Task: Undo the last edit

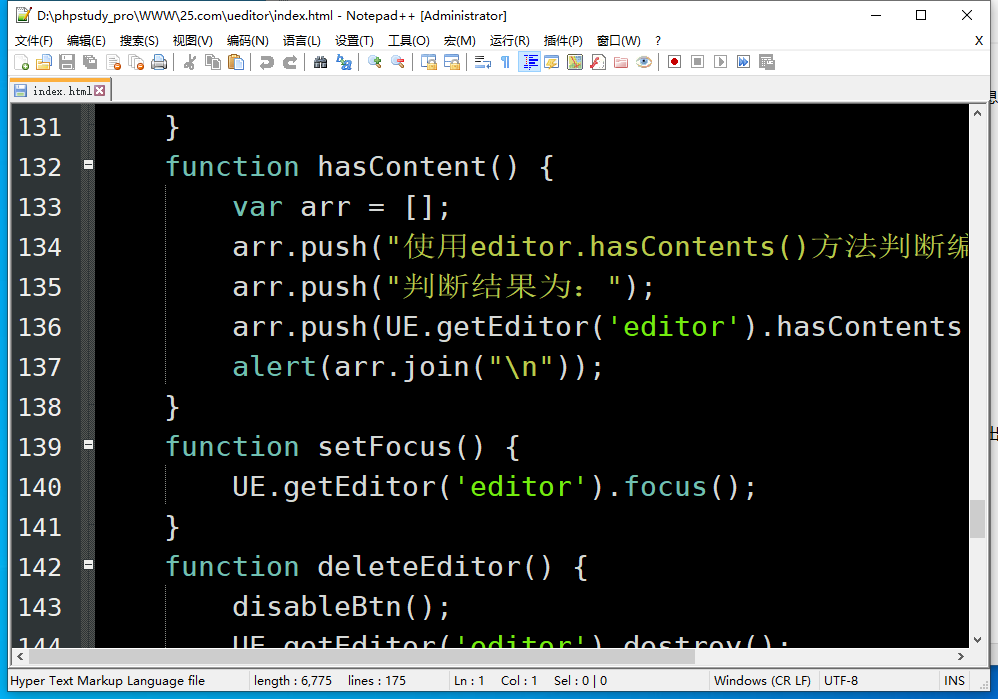Action: (266, 62)
